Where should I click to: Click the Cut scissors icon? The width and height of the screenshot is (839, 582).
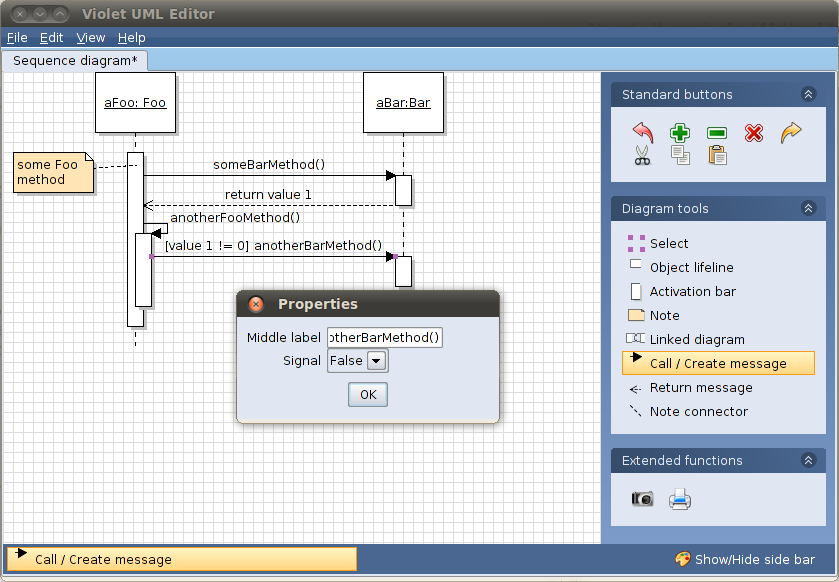tap(643, 155)
